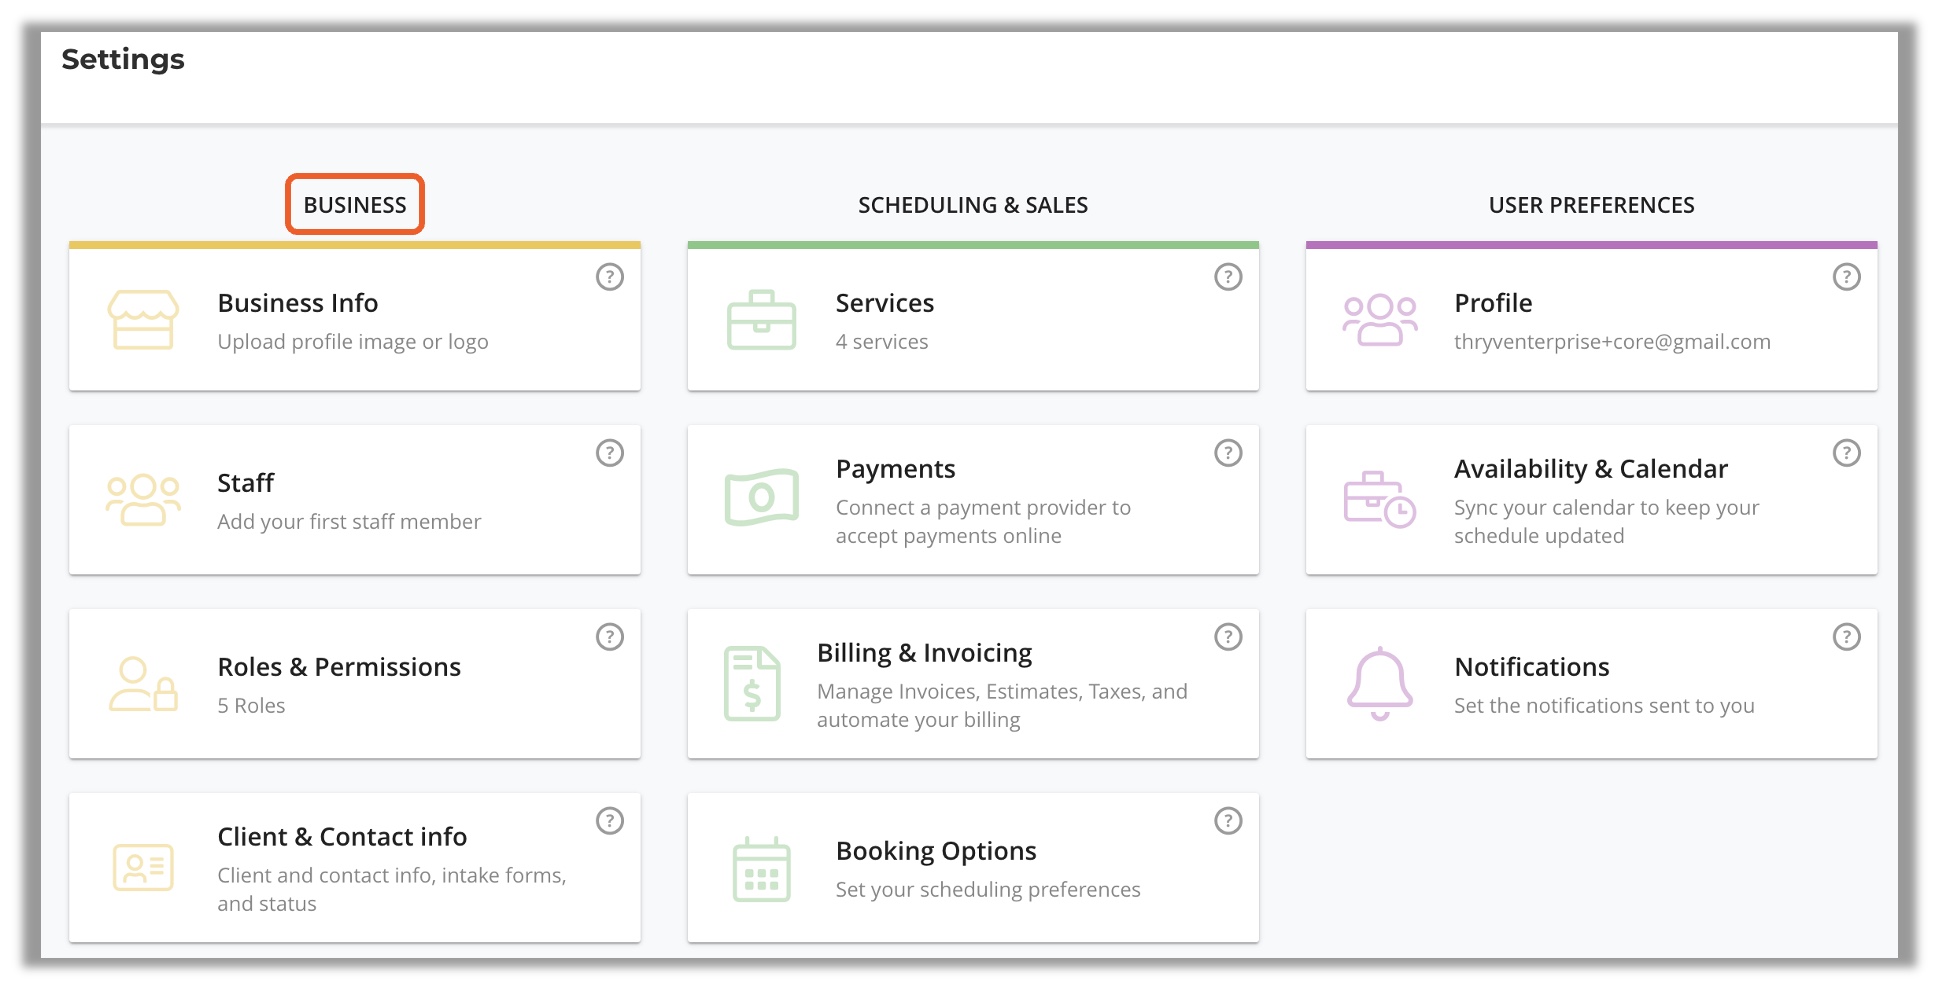The width and height of the screenshot is (1946, 986).
Task: Open help for Booking Options card
Action: [x=1228, y=821]
